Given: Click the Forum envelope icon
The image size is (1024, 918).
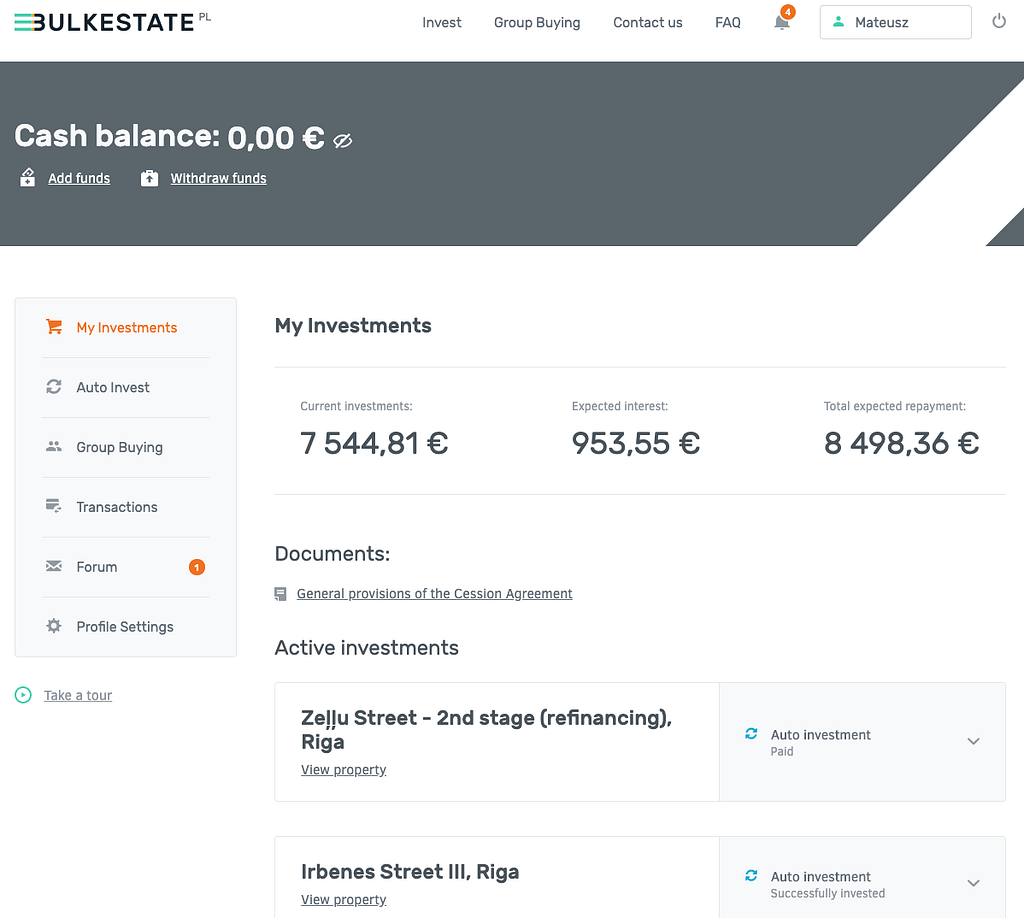Looking at the screenshot, I should 54,566.
